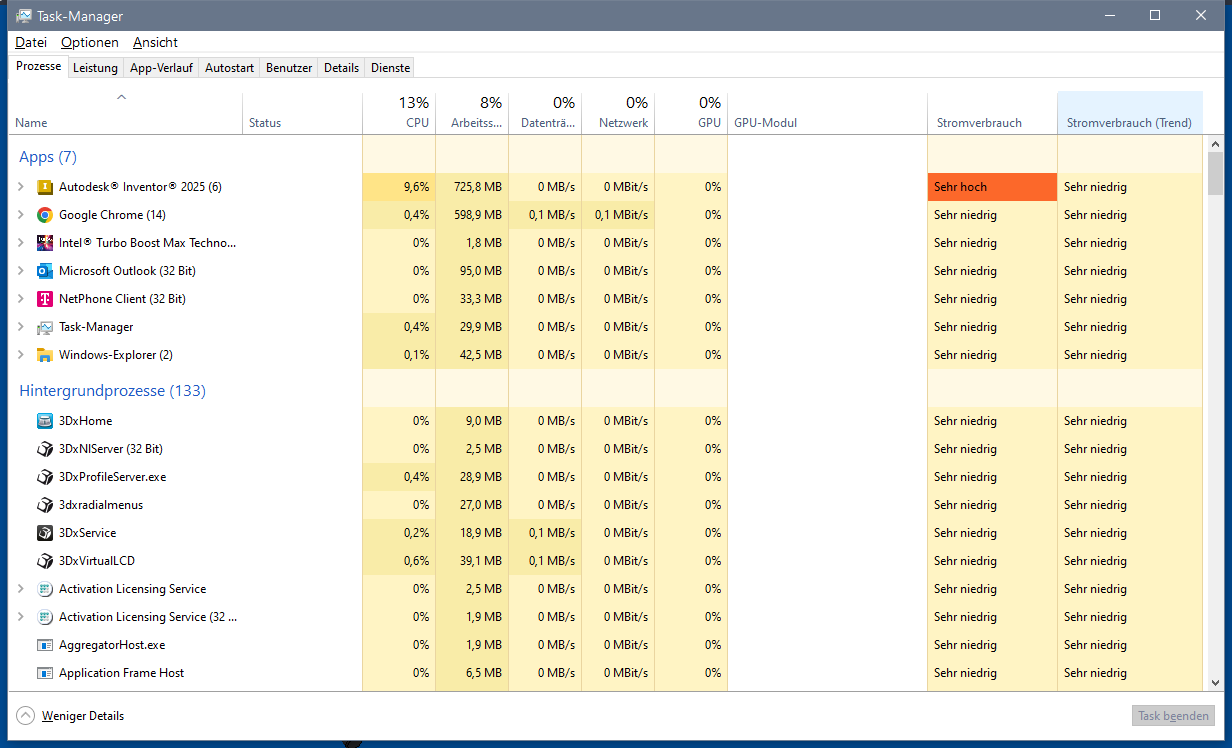Click the vertical scrollbar thumb

coord(1215,173)
